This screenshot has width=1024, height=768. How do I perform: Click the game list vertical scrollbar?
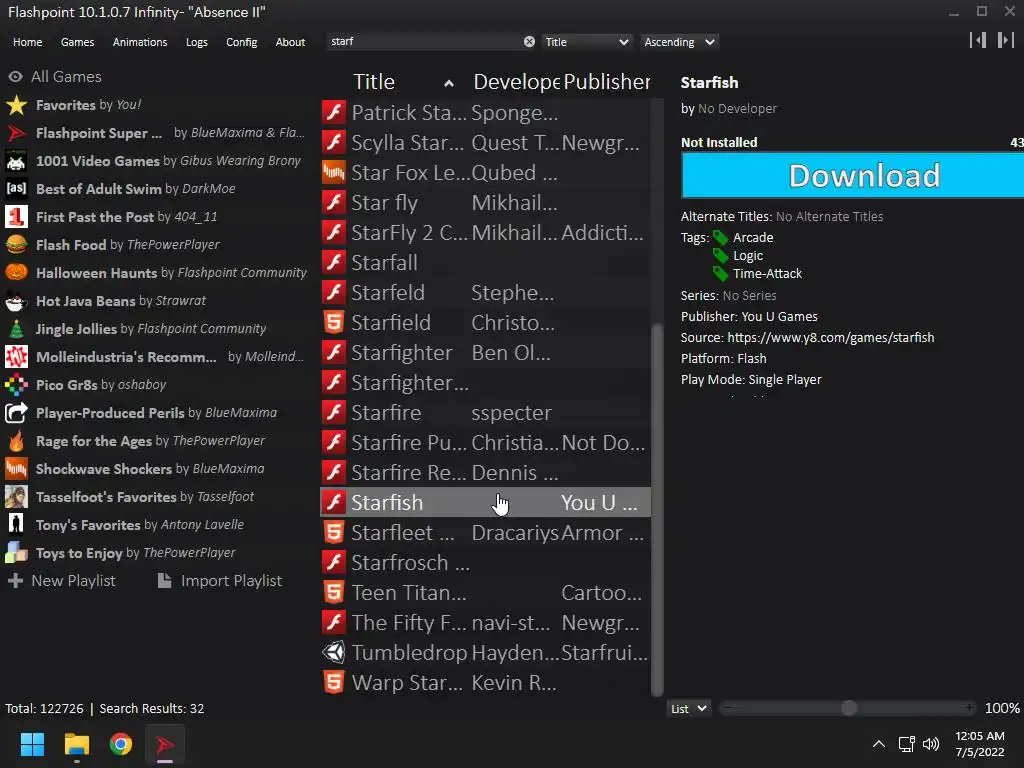pos(658,509)
